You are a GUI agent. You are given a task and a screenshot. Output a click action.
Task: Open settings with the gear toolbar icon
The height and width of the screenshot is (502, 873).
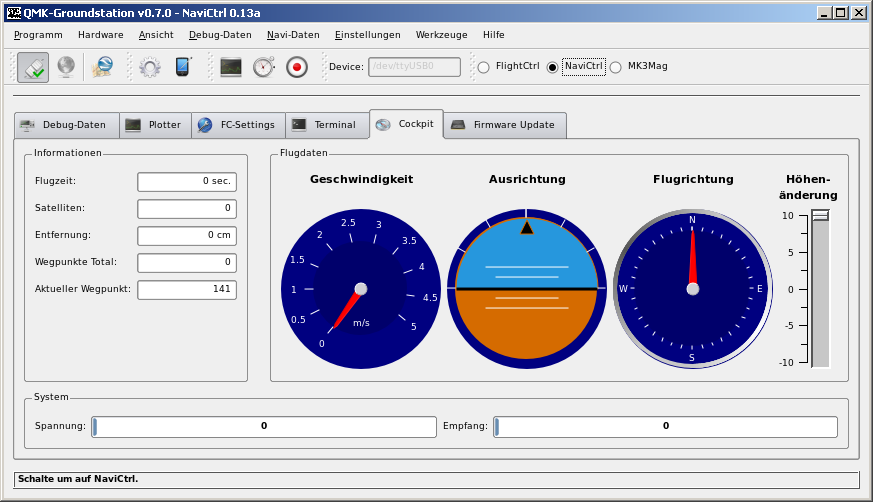coord(150,67)
